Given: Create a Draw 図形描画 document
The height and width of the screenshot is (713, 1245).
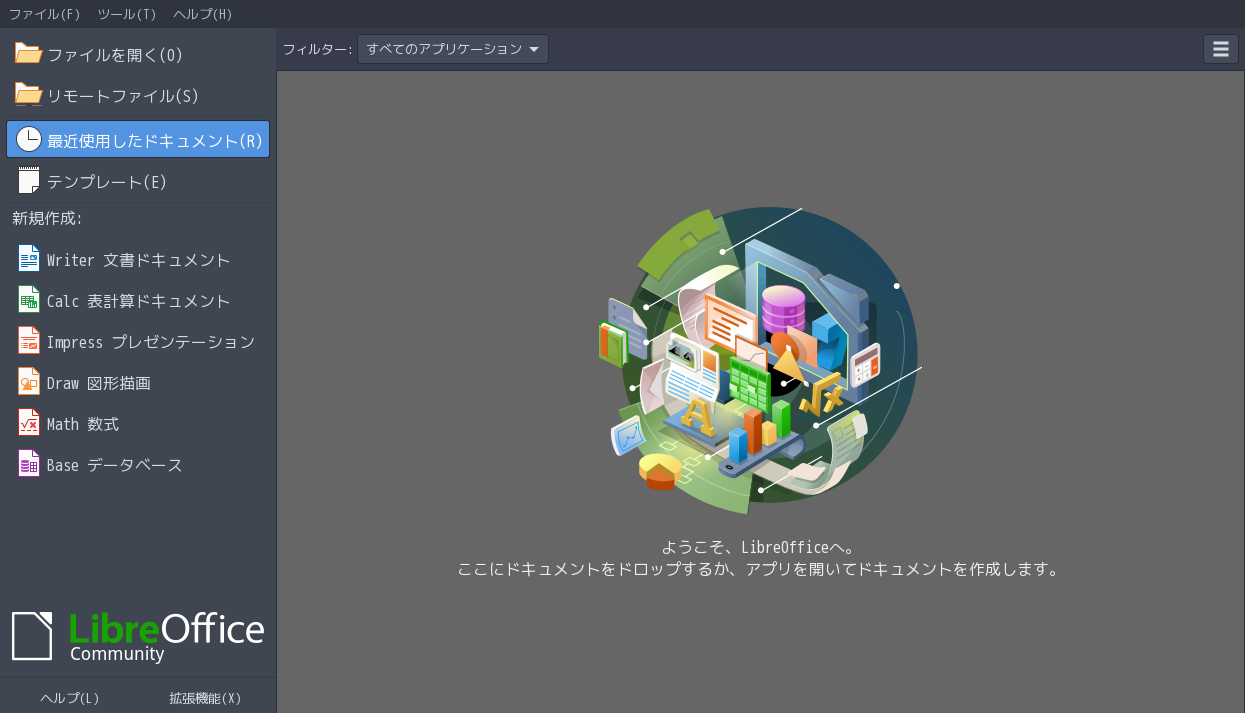Looking at the screenshot, I should [100, 382].
